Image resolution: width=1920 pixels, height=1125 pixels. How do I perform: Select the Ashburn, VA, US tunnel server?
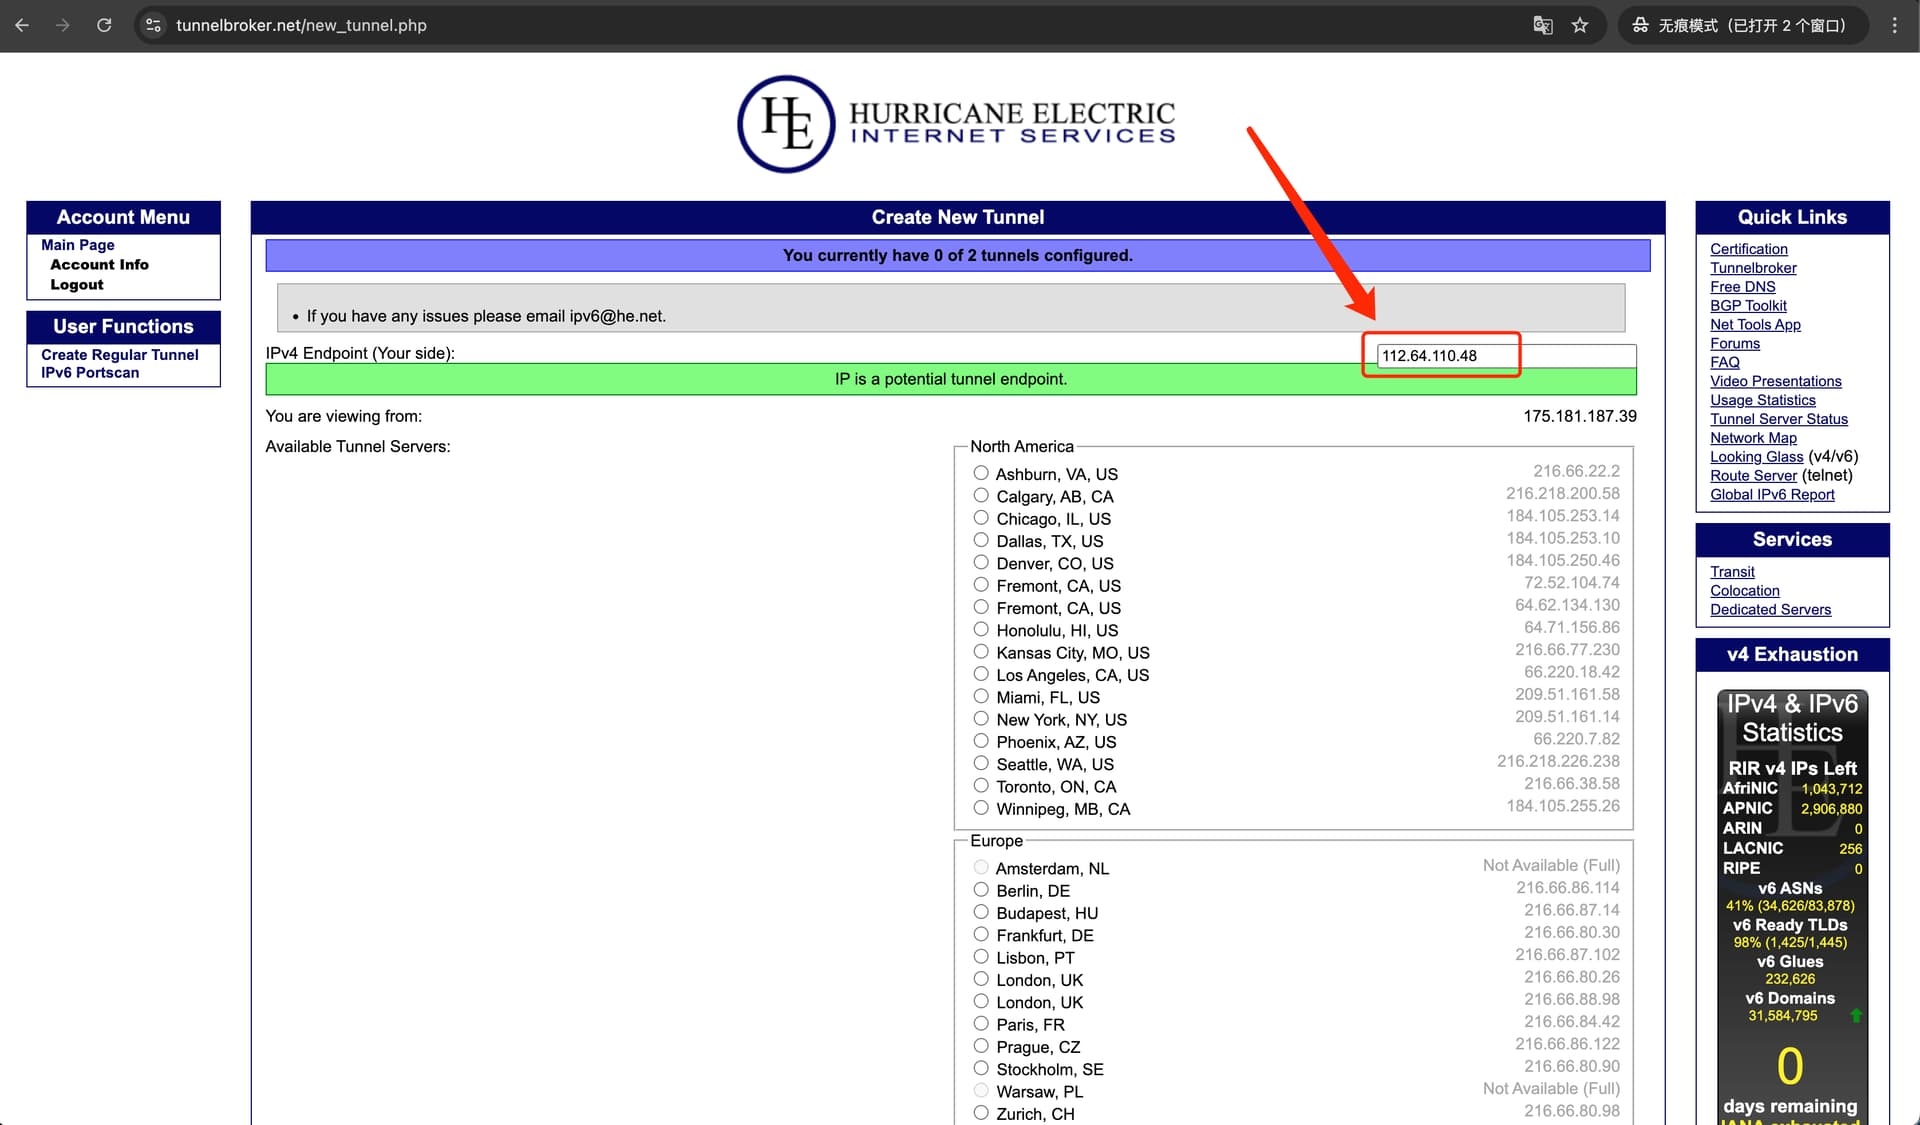tap(981, 473)
